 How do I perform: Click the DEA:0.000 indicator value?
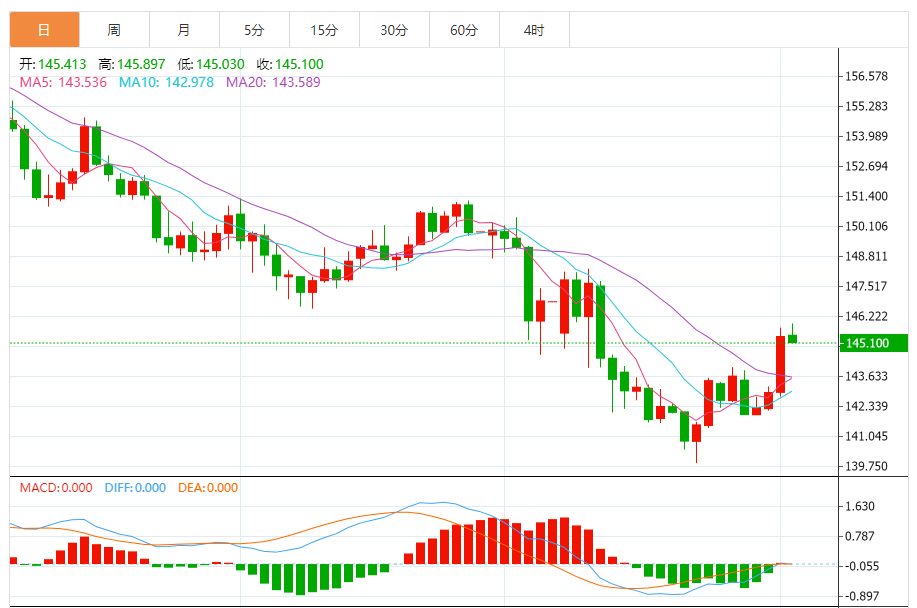208,488
